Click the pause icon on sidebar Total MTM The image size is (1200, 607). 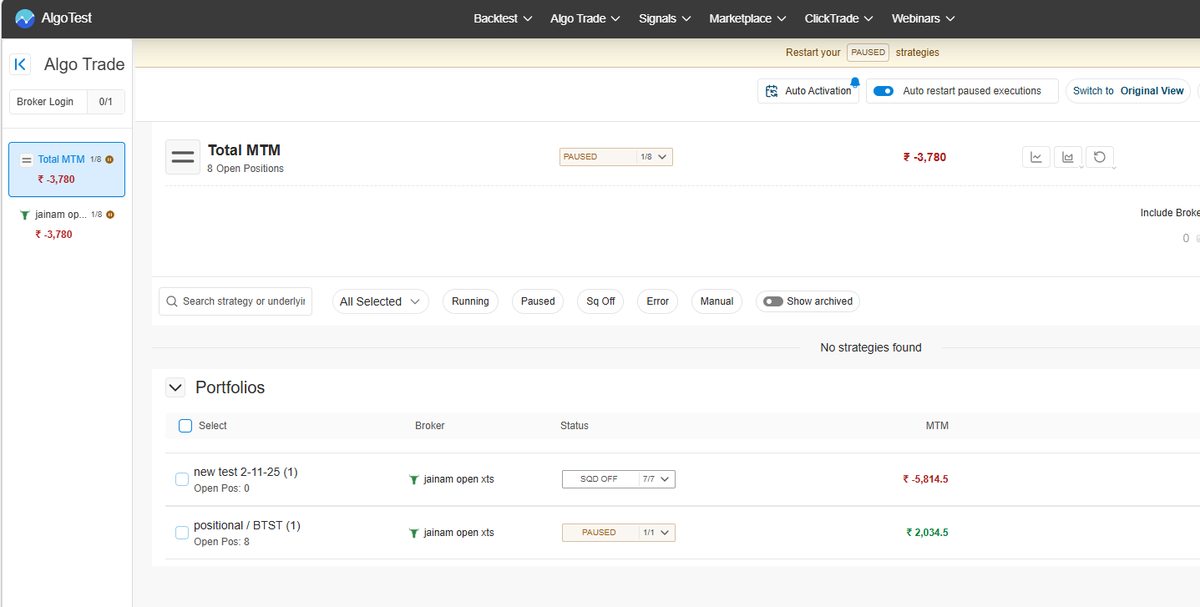coord(109,159)
